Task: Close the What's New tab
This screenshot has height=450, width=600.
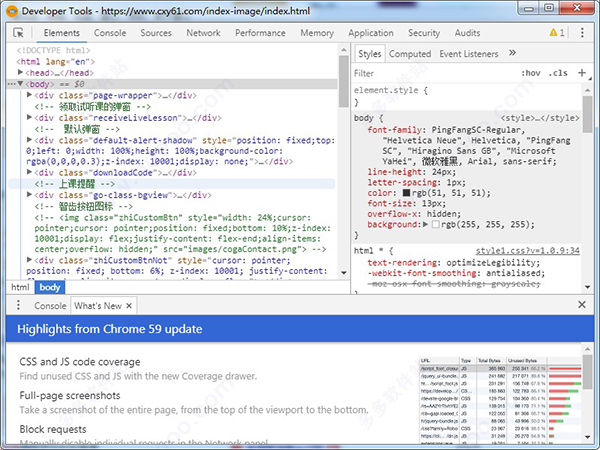Action: click(x=129, y=305)
